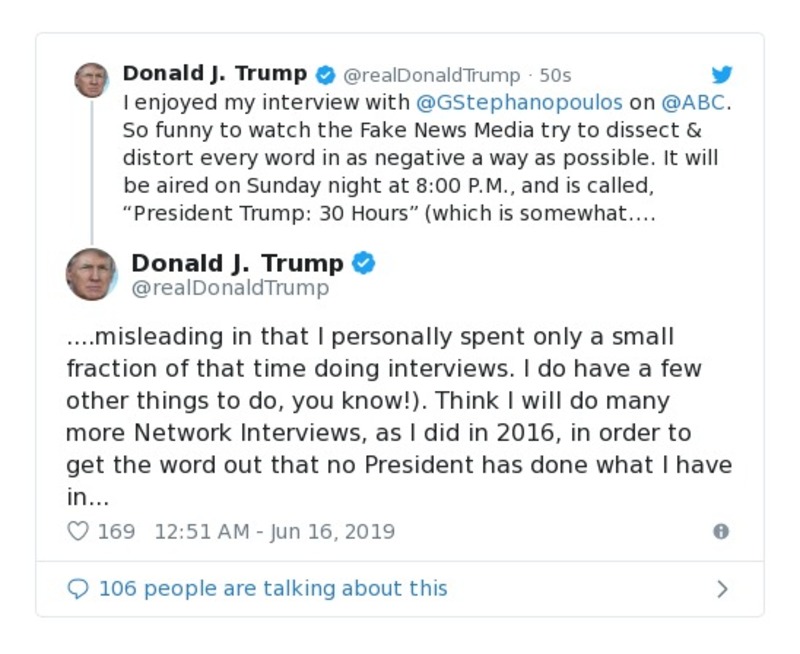This screenshot has width=800, height=654.
Task: Open Donald Trump's profile avatar
Action: [x=91, y=80]
